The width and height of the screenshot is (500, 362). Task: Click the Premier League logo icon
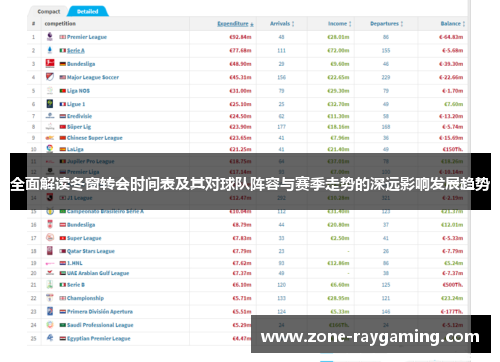tap(50, 37)
